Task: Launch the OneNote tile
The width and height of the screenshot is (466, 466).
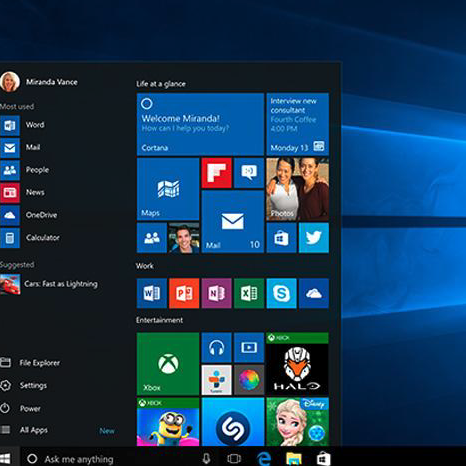Action: (217, 293)
